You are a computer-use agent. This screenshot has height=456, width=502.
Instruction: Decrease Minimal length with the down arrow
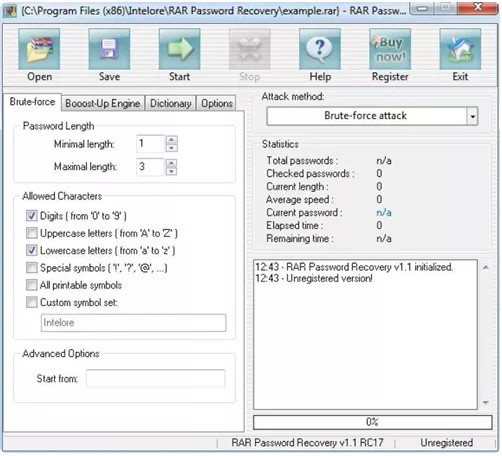click(x=171, y=148)
